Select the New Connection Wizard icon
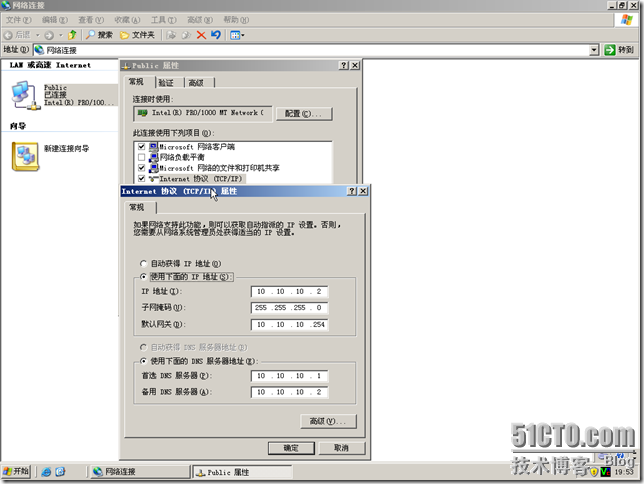The width and height of the screenshot is (644, 484). (25, 156)
